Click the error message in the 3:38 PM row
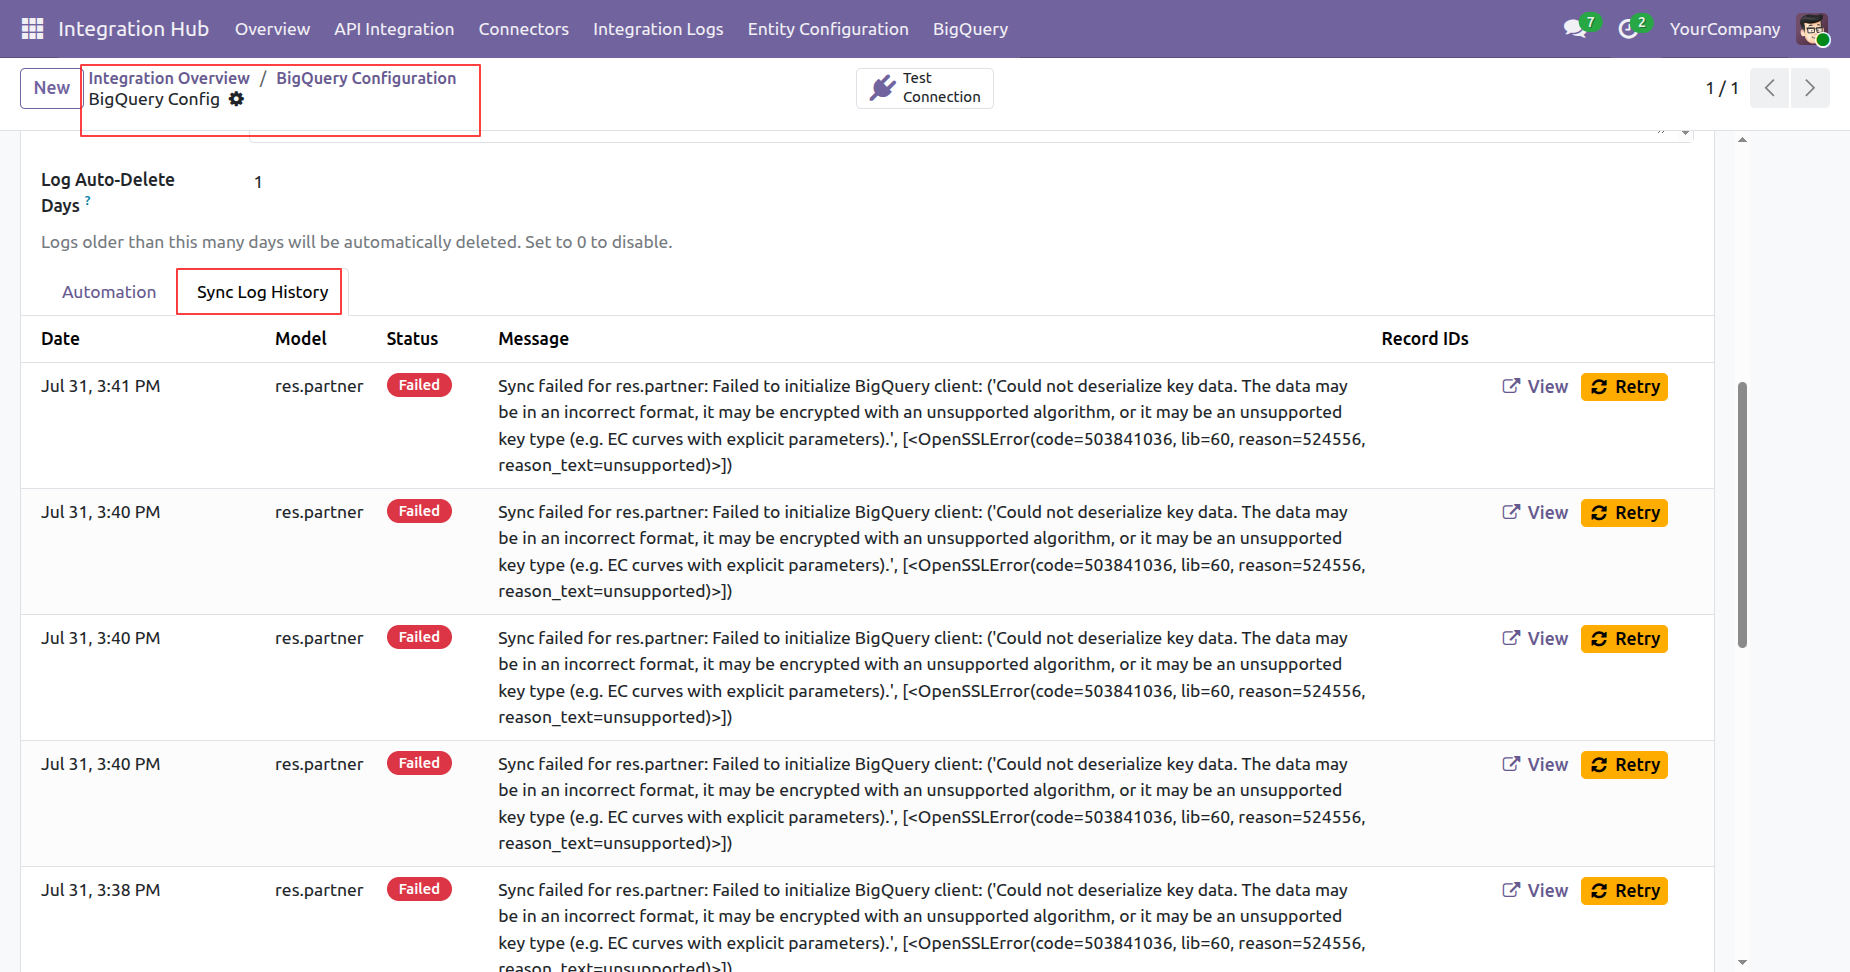Screen dimensions: 1850x972 click(x=932, y=926)
